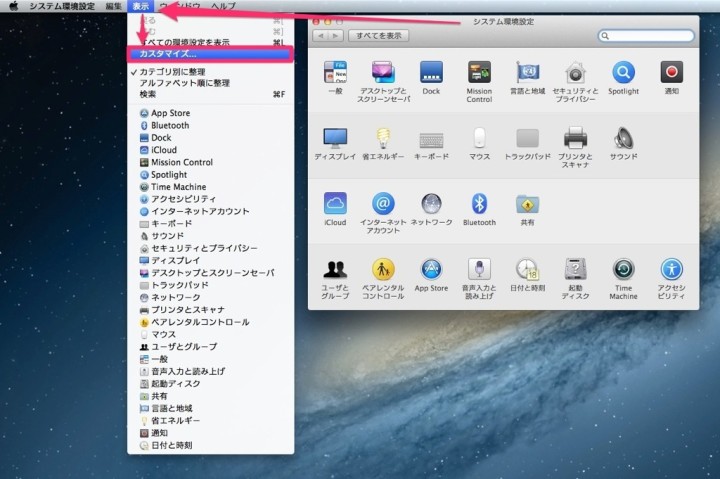Open 起動ディスク icon in preferences window
Viewport: 720px width, 479px height.
pos(575,269)
